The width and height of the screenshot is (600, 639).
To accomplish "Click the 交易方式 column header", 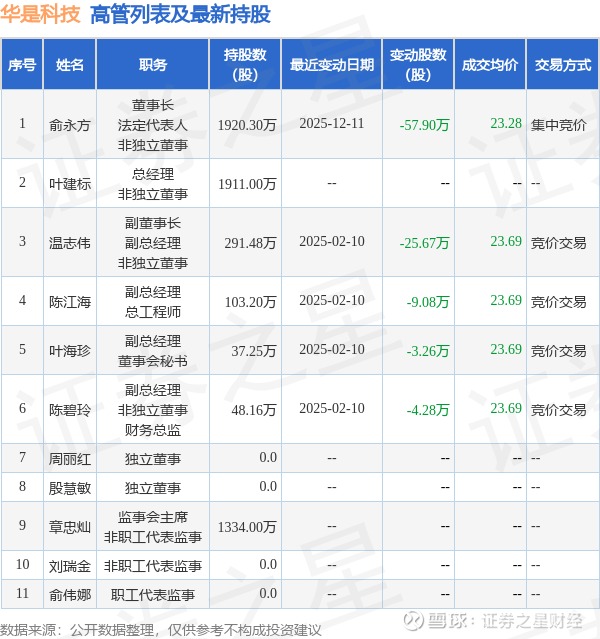I will [563, 64].
